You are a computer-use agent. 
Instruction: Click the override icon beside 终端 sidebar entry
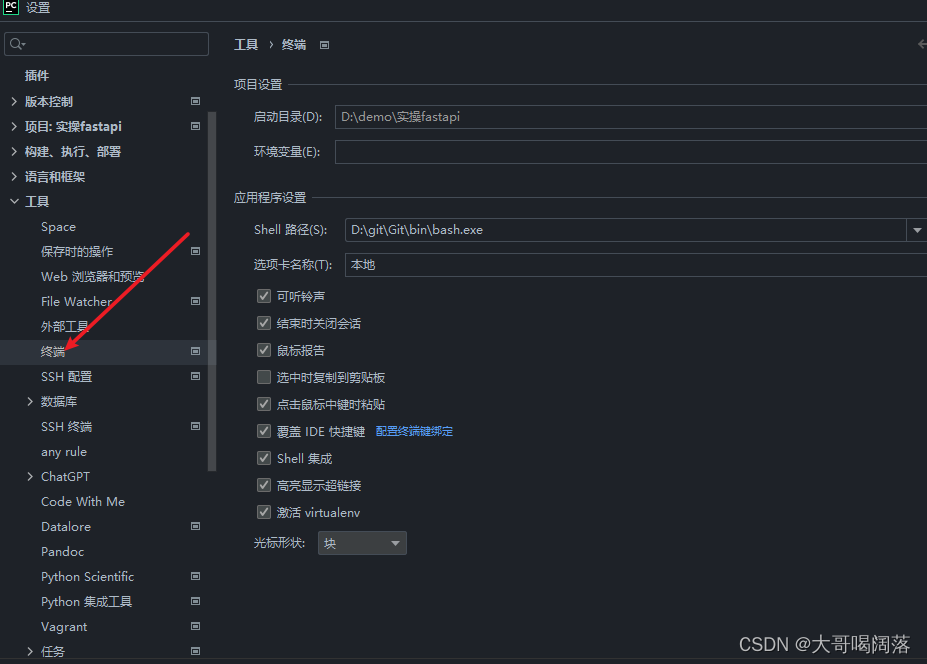point(196,351)
